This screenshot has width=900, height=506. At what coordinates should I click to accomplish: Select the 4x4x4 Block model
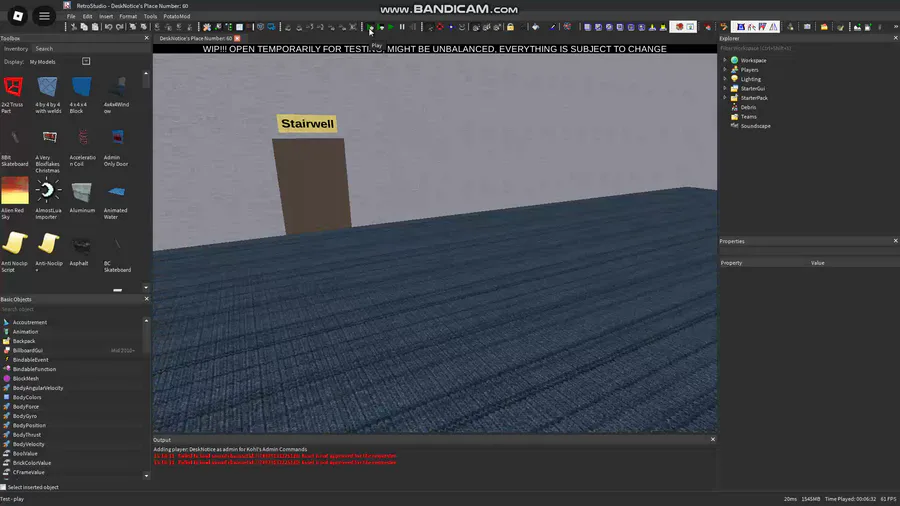[81, 94]
